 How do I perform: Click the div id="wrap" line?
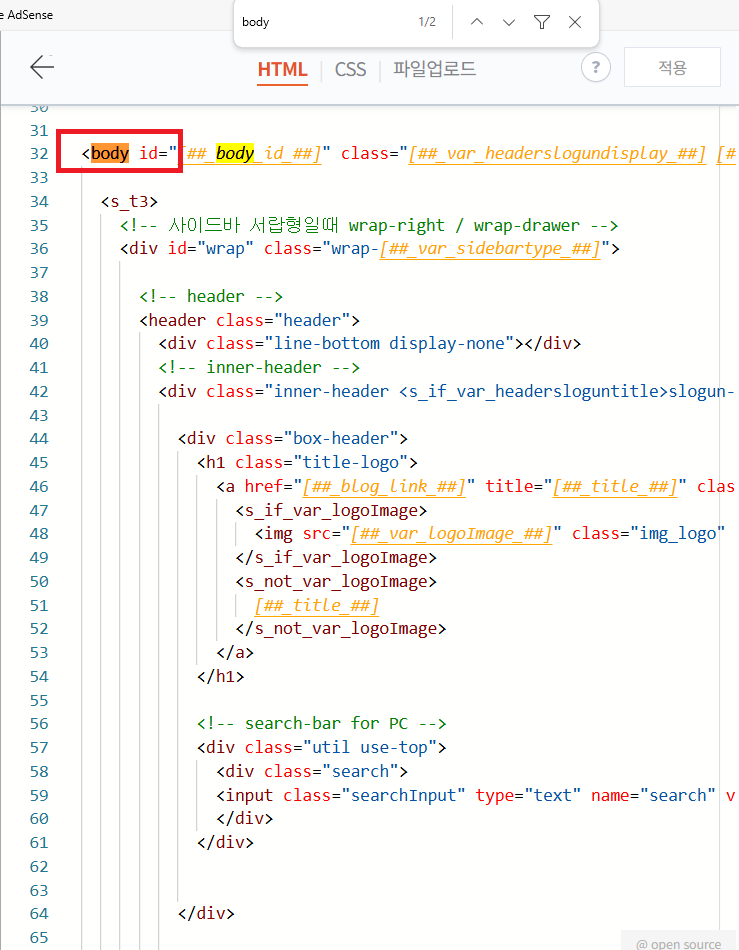(x=370, y=249)
